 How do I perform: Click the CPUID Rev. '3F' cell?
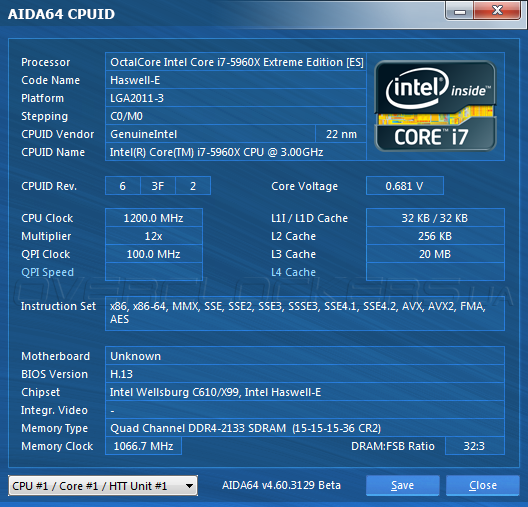[x=158, y=186]
